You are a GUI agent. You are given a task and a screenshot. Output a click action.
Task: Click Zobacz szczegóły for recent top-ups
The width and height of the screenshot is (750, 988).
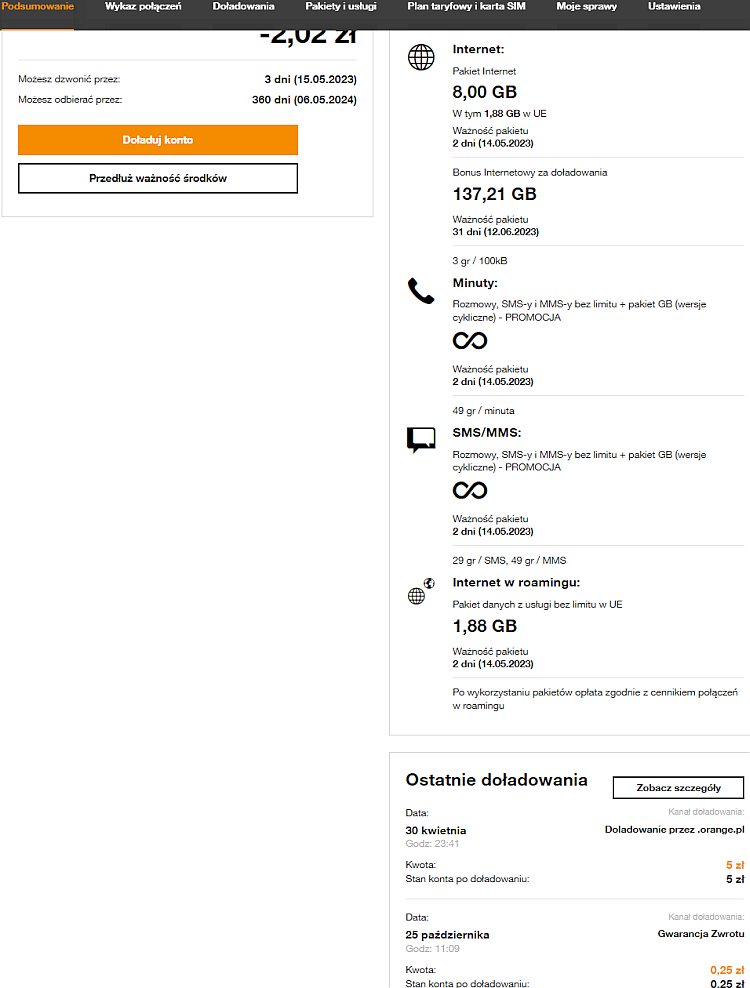coord(678,787)
